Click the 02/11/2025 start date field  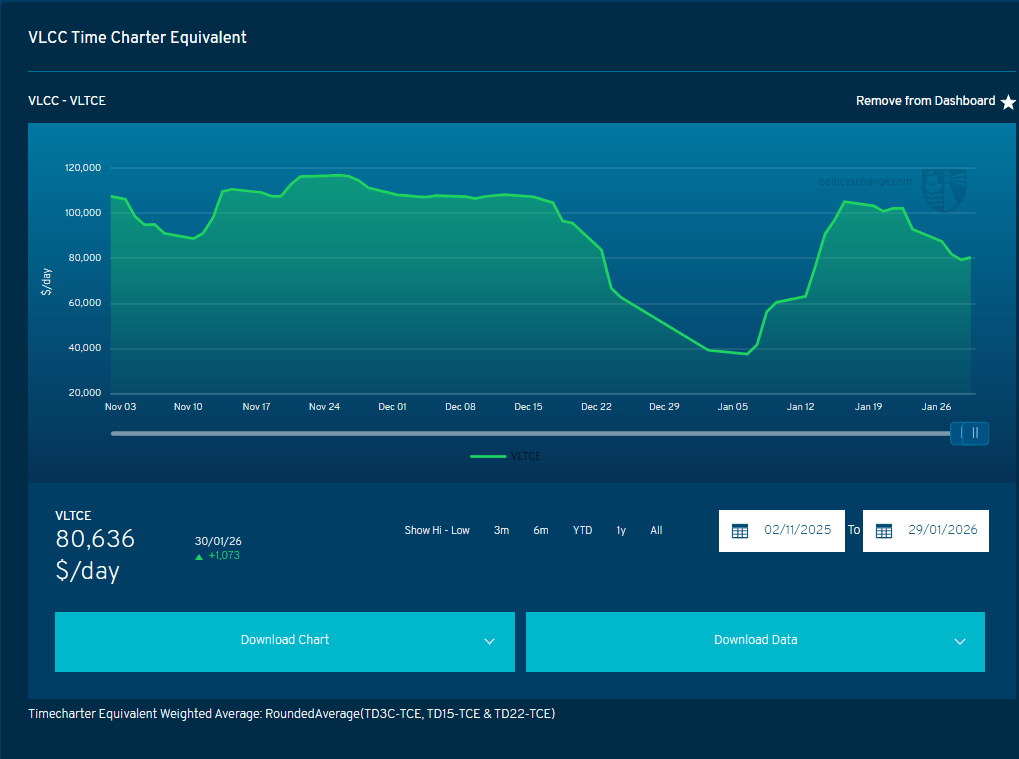(797, 530)
